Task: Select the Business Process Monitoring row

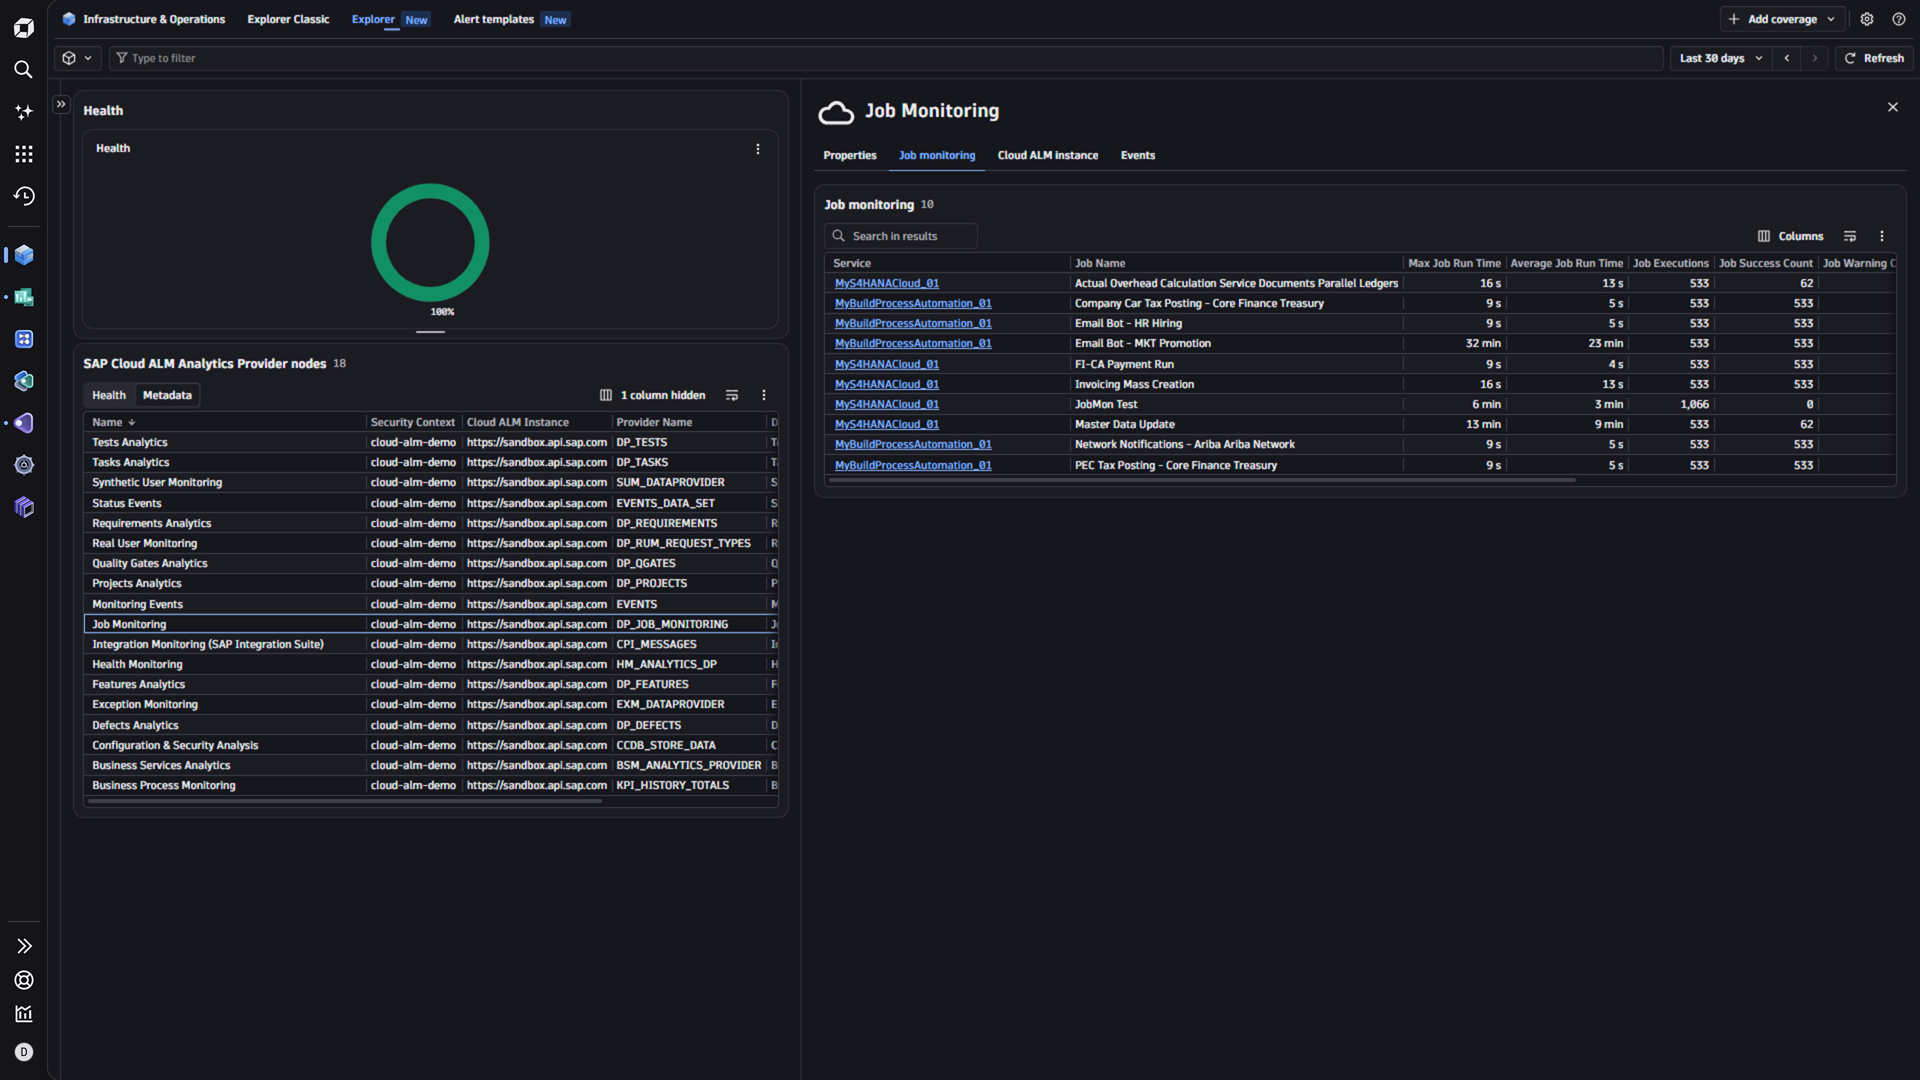Action: [x=430, y=785]
